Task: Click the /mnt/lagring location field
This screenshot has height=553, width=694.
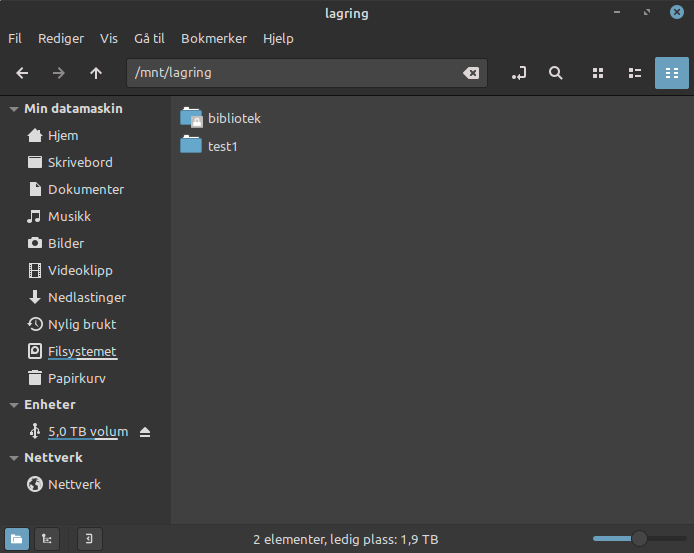Action: 307,73
